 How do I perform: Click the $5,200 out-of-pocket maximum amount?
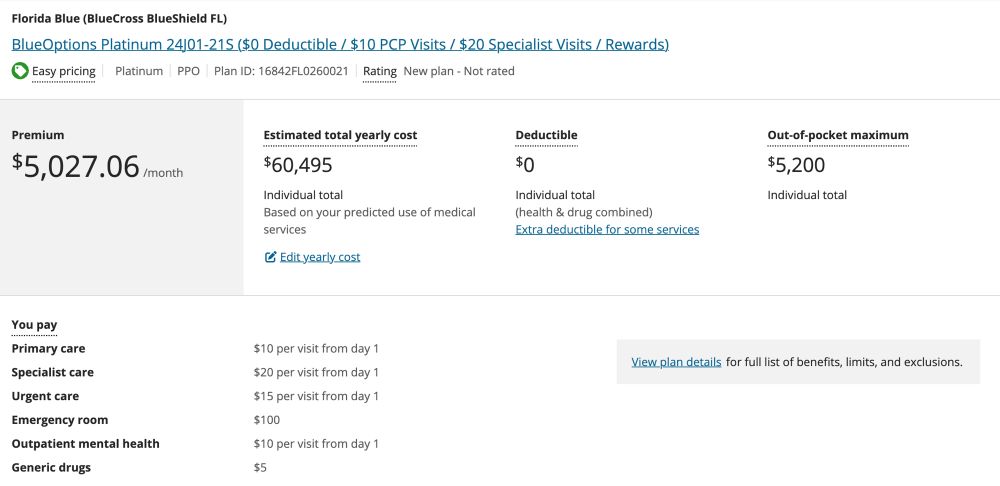(x=796, y=165)
